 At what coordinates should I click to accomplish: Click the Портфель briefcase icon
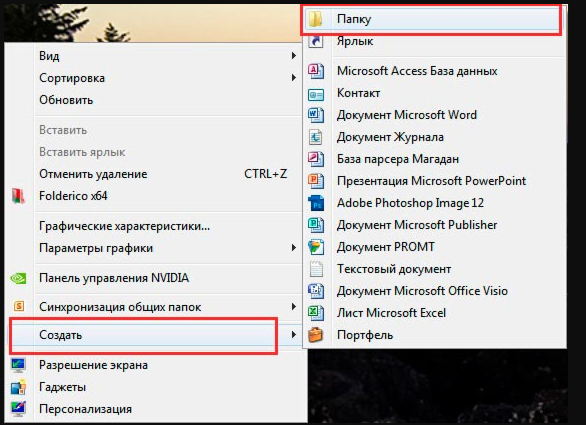(x=316, y=335)
